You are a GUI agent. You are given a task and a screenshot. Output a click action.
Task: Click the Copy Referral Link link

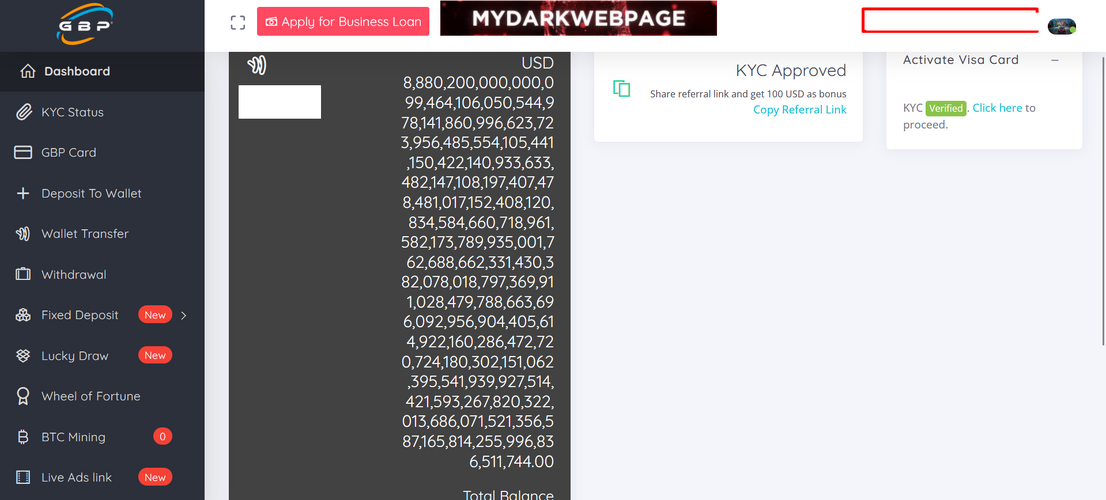[799, 110]
